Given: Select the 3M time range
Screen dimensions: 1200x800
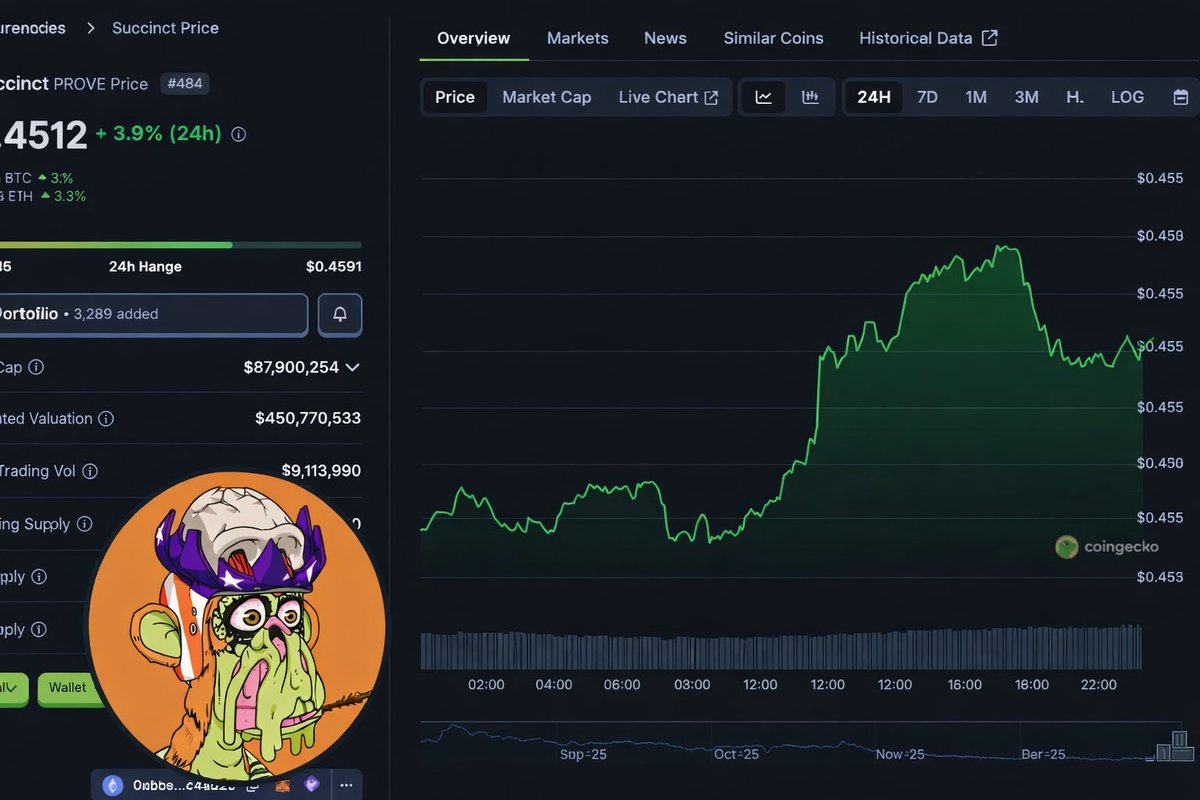Looking at the screenshot, I should tap(1027, 97).
